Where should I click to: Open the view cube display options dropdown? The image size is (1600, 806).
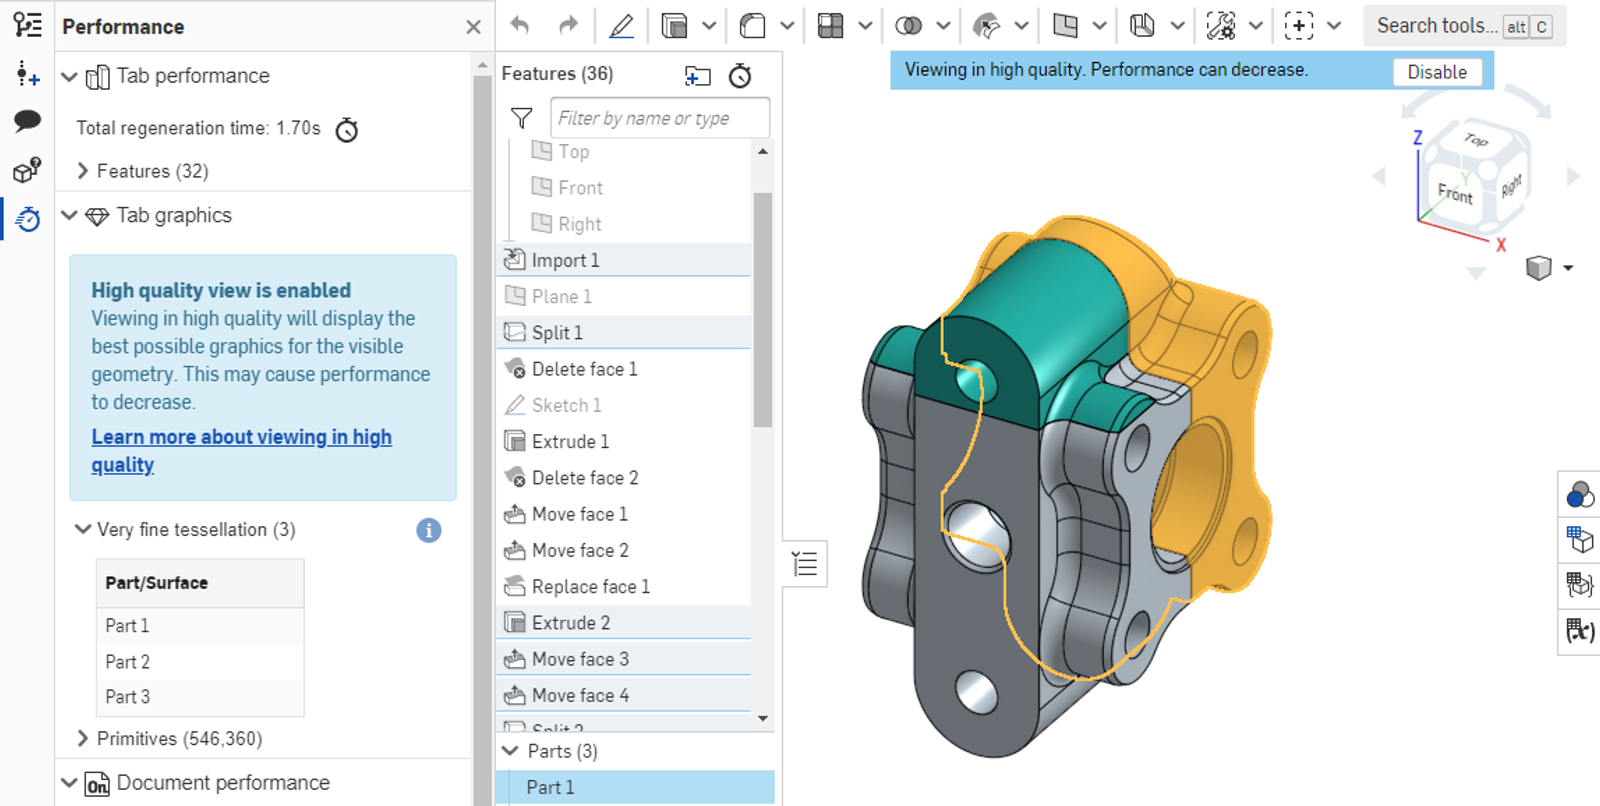tap(1567, 268)
